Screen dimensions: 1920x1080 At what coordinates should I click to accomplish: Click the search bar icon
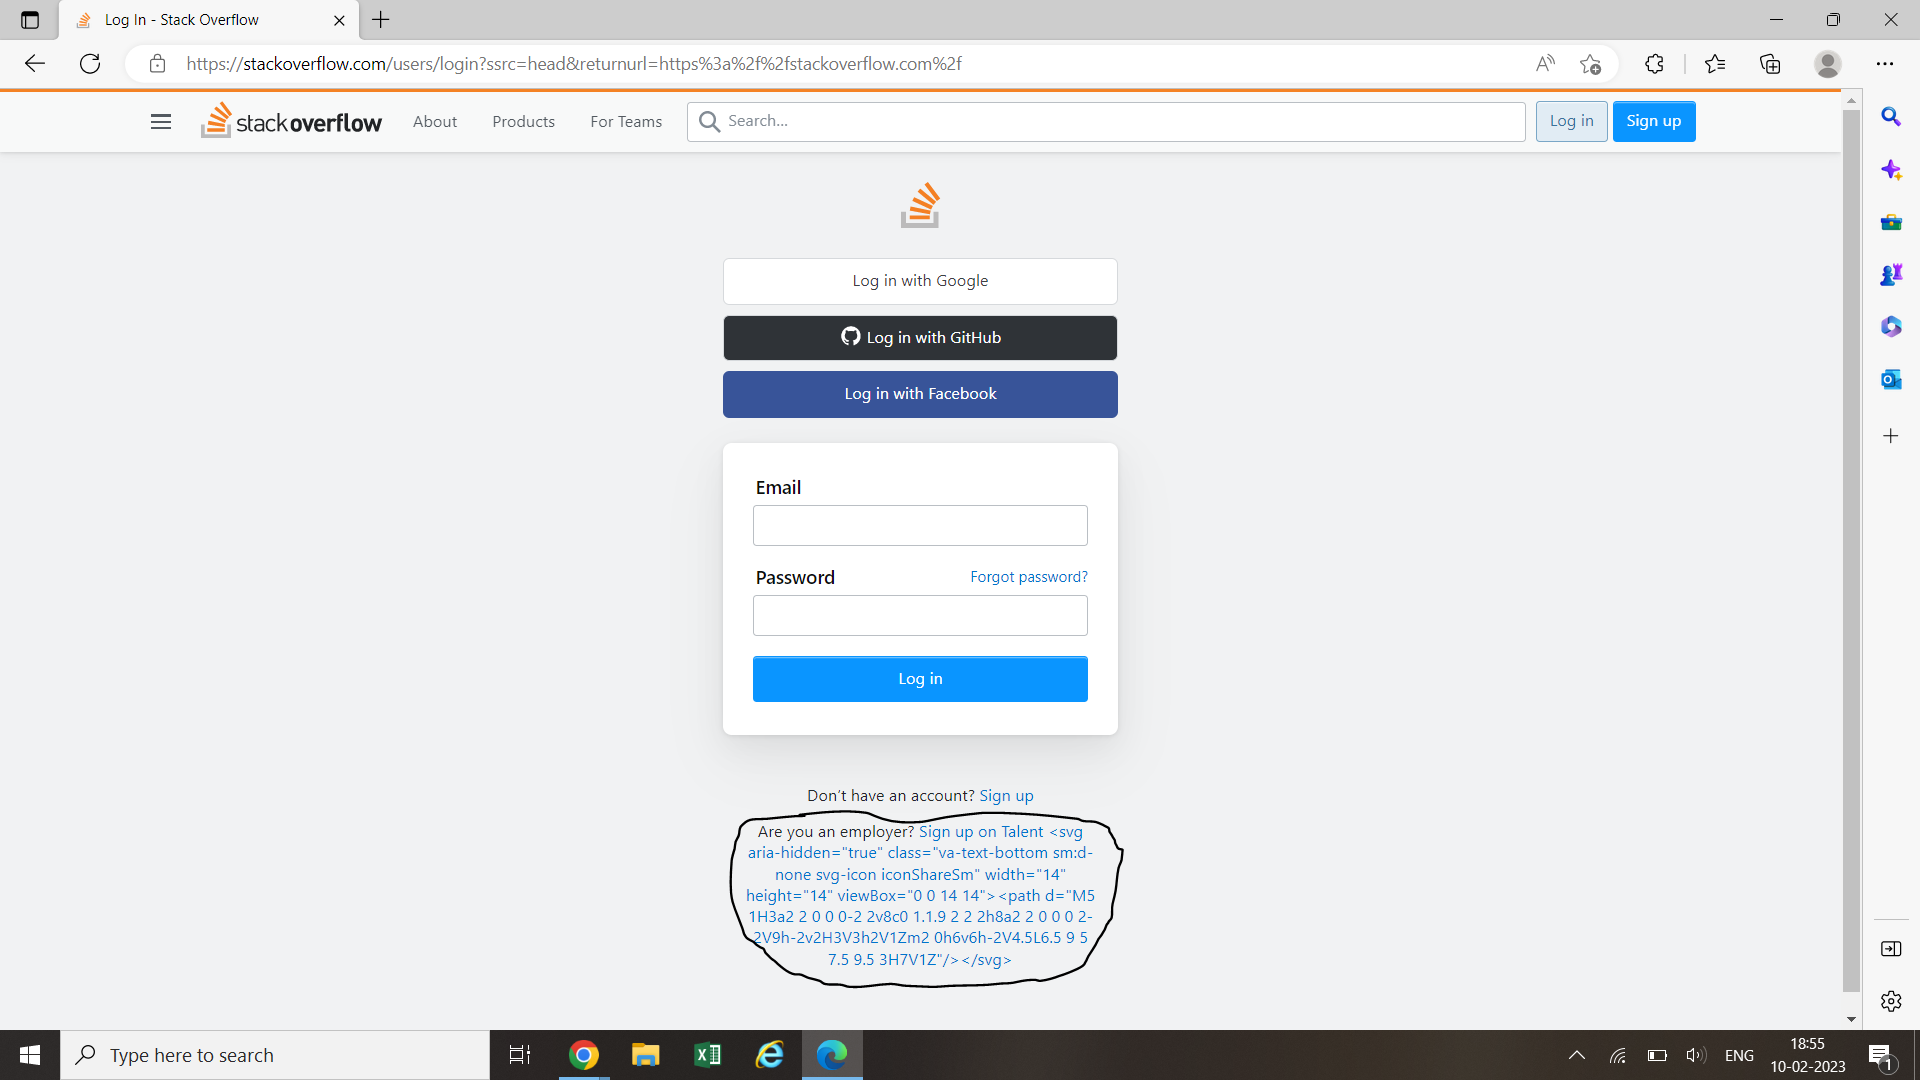[709, 121]
